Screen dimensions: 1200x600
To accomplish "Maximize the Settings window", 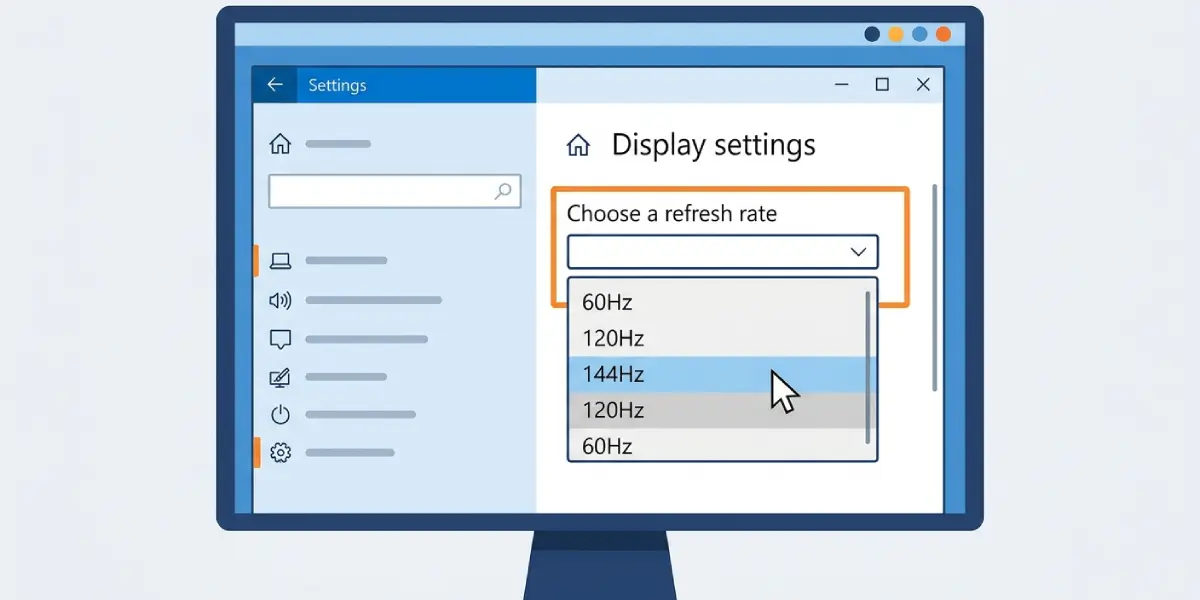I will click(882, 85).
